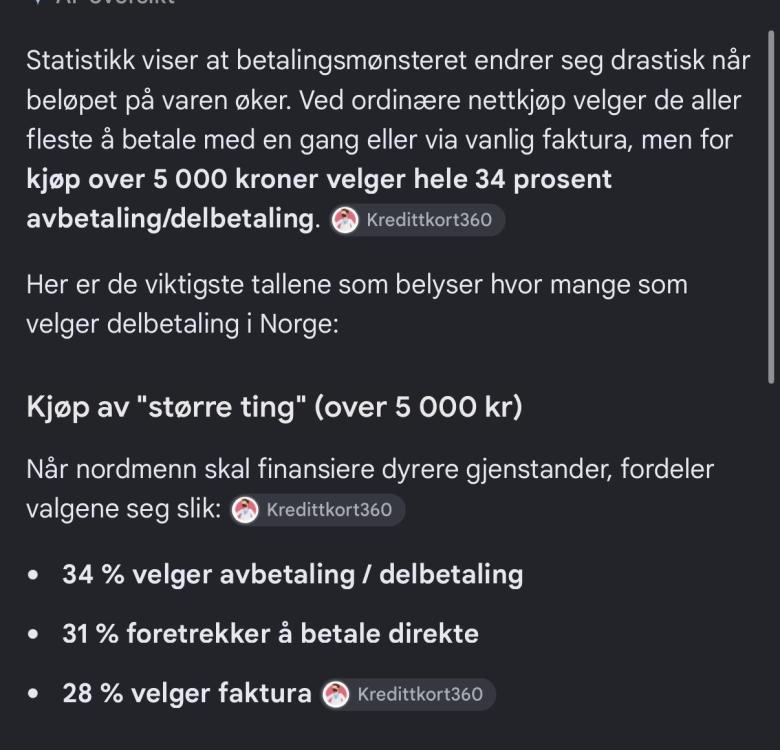Click the line "Når nordmenn skal finansiere dyrere gjenstander"
The width and height of the screenshot is (780, 750).
[370, 469]
